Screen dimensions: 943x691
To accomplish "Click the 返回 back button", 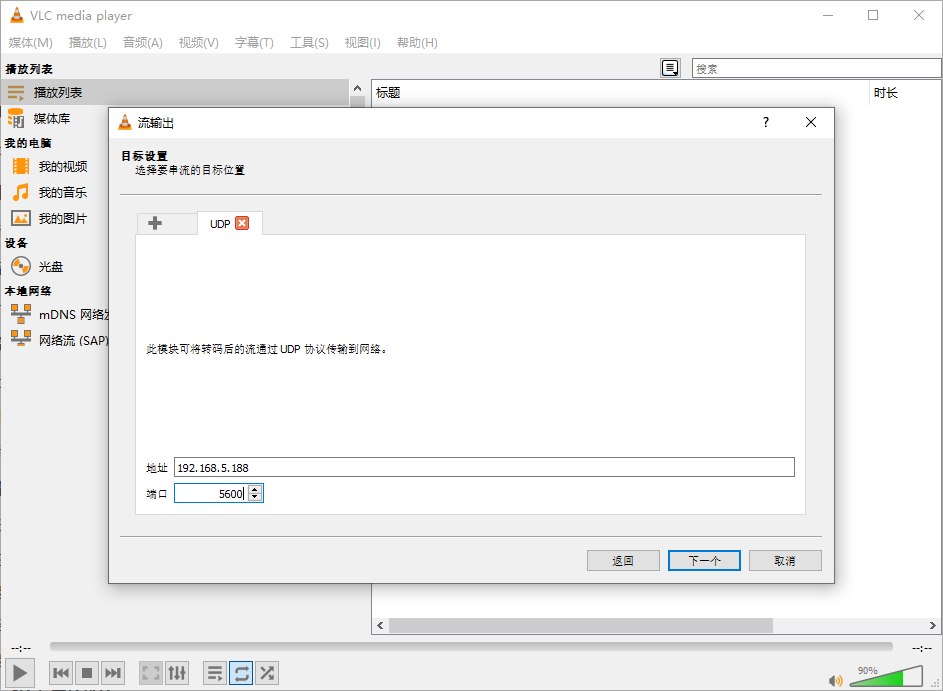I will 623,560.
